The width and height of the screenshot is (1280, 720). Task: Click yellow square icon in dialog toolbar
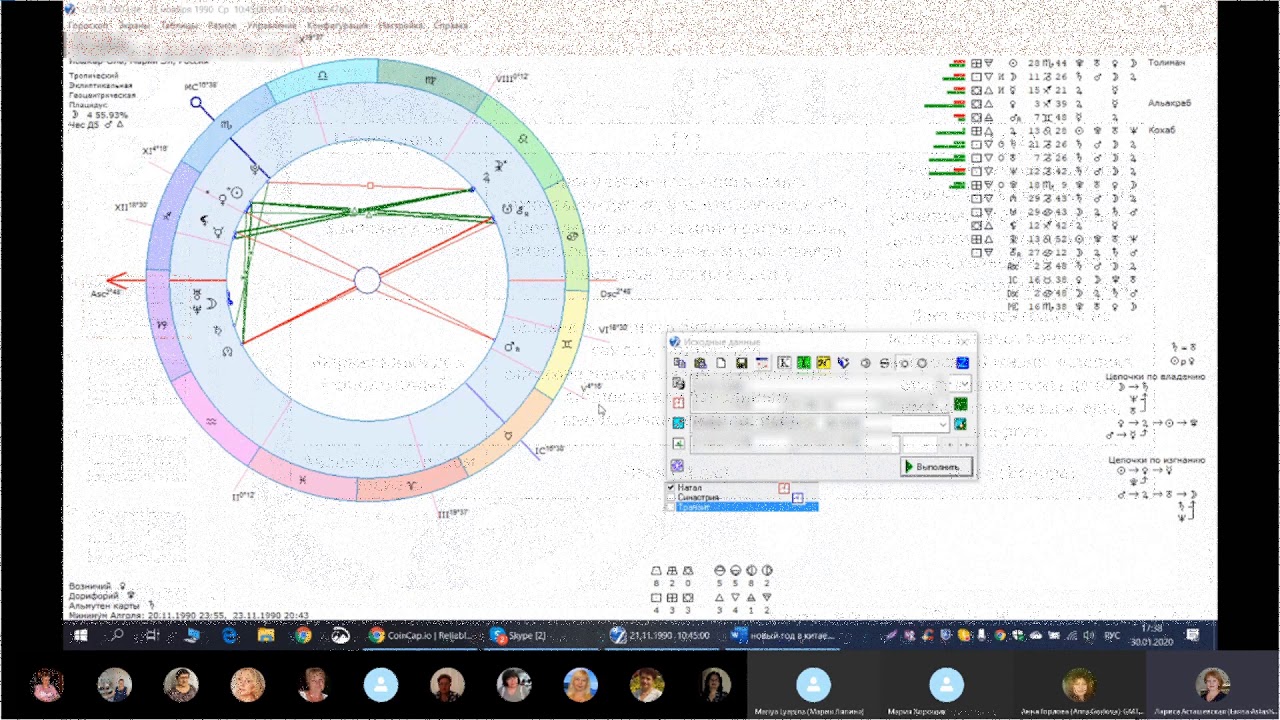click(824, 363)
